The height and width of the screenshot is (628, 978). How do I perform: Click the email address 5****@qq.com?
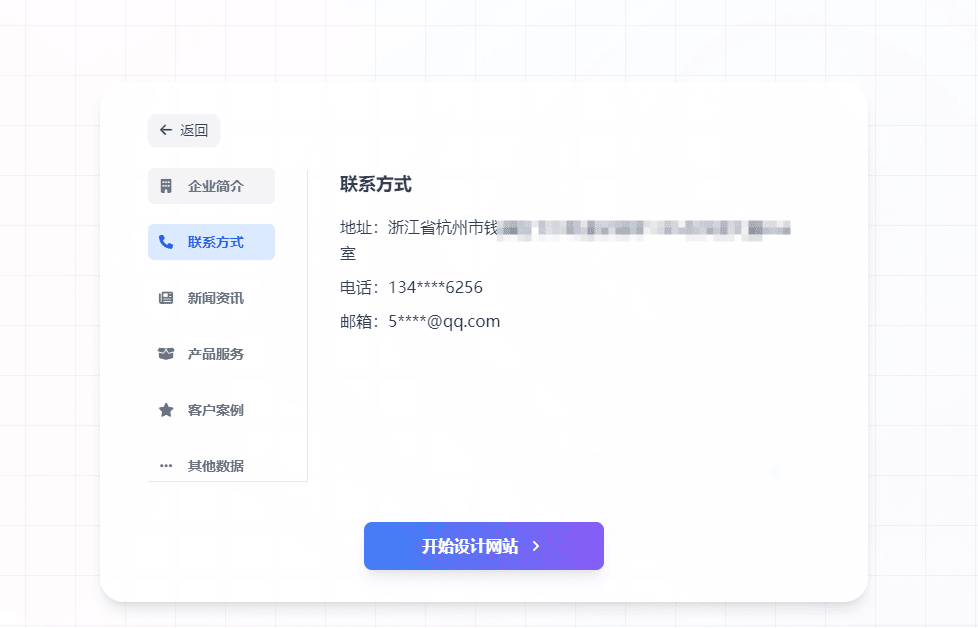coord(444,322)
